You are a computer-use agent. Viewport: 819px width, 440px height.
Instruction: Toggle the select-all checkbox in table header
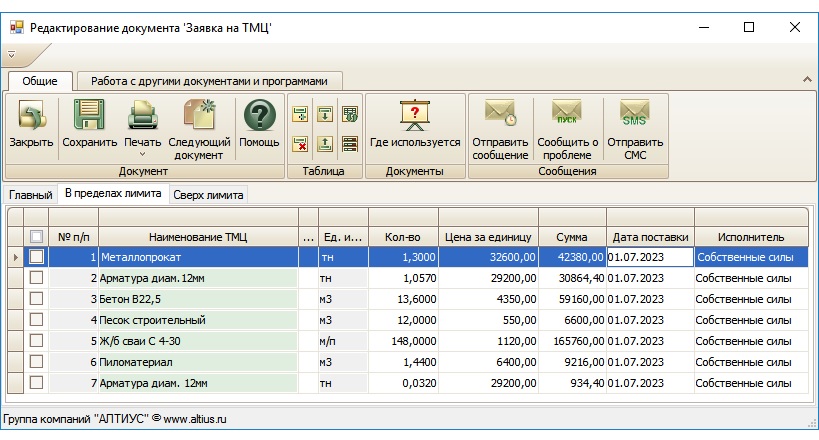[x=36, y=237]
